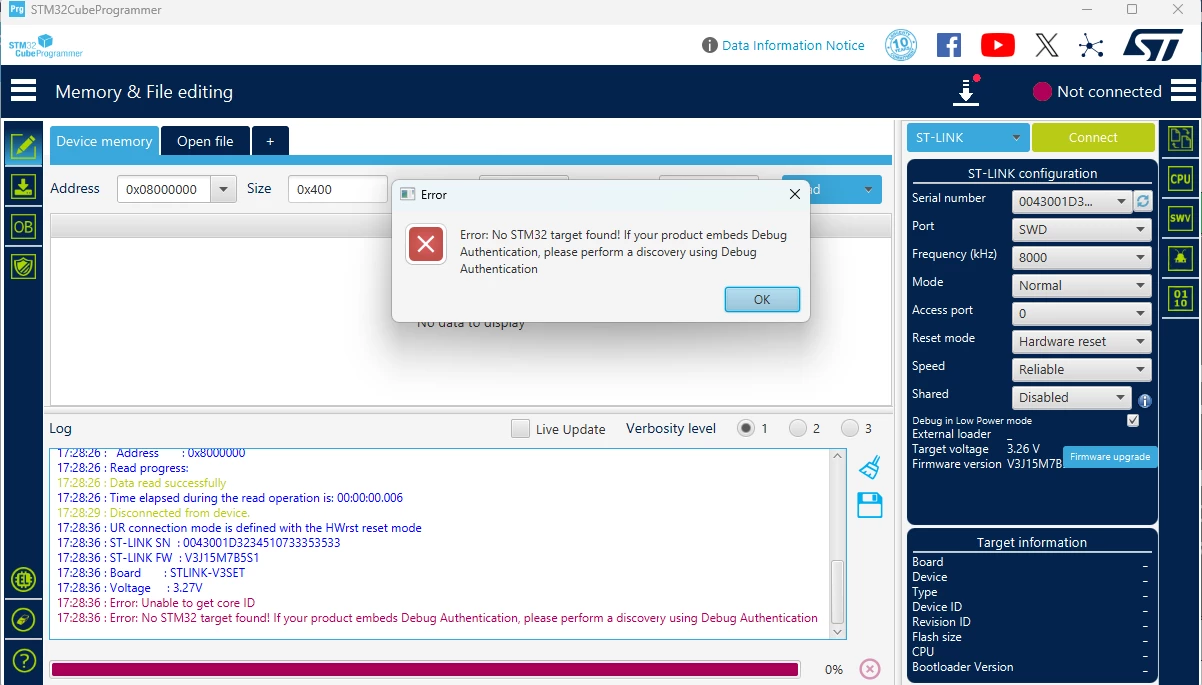The width and height of the screenshot is (1202, 685).
Task: Click the 10 years anniversary badge
Action: pos(901,45)
